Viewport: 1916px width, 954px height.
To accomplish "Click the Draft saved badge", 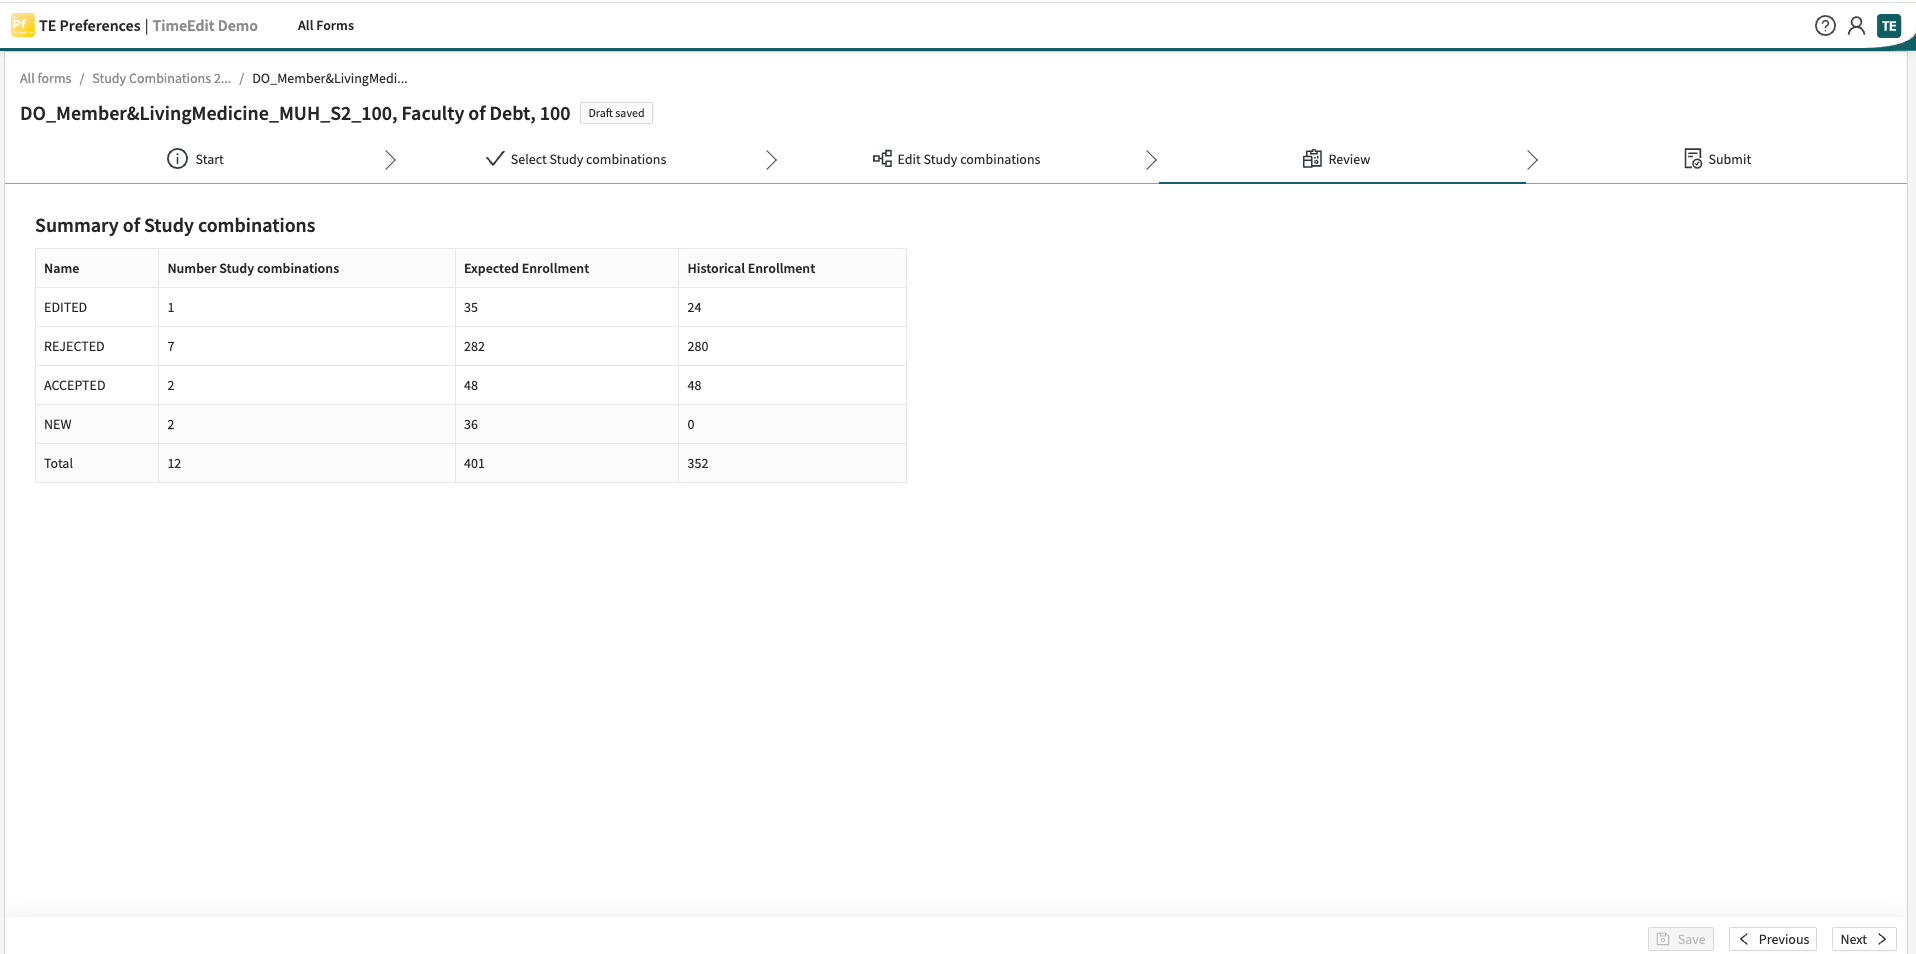I will point(616,113).
